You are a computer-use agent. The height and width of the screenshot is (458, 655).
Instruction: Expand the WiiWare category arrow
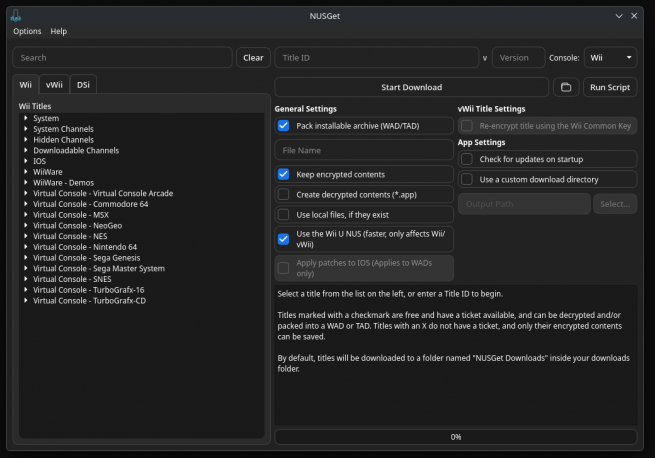[25, 172]
